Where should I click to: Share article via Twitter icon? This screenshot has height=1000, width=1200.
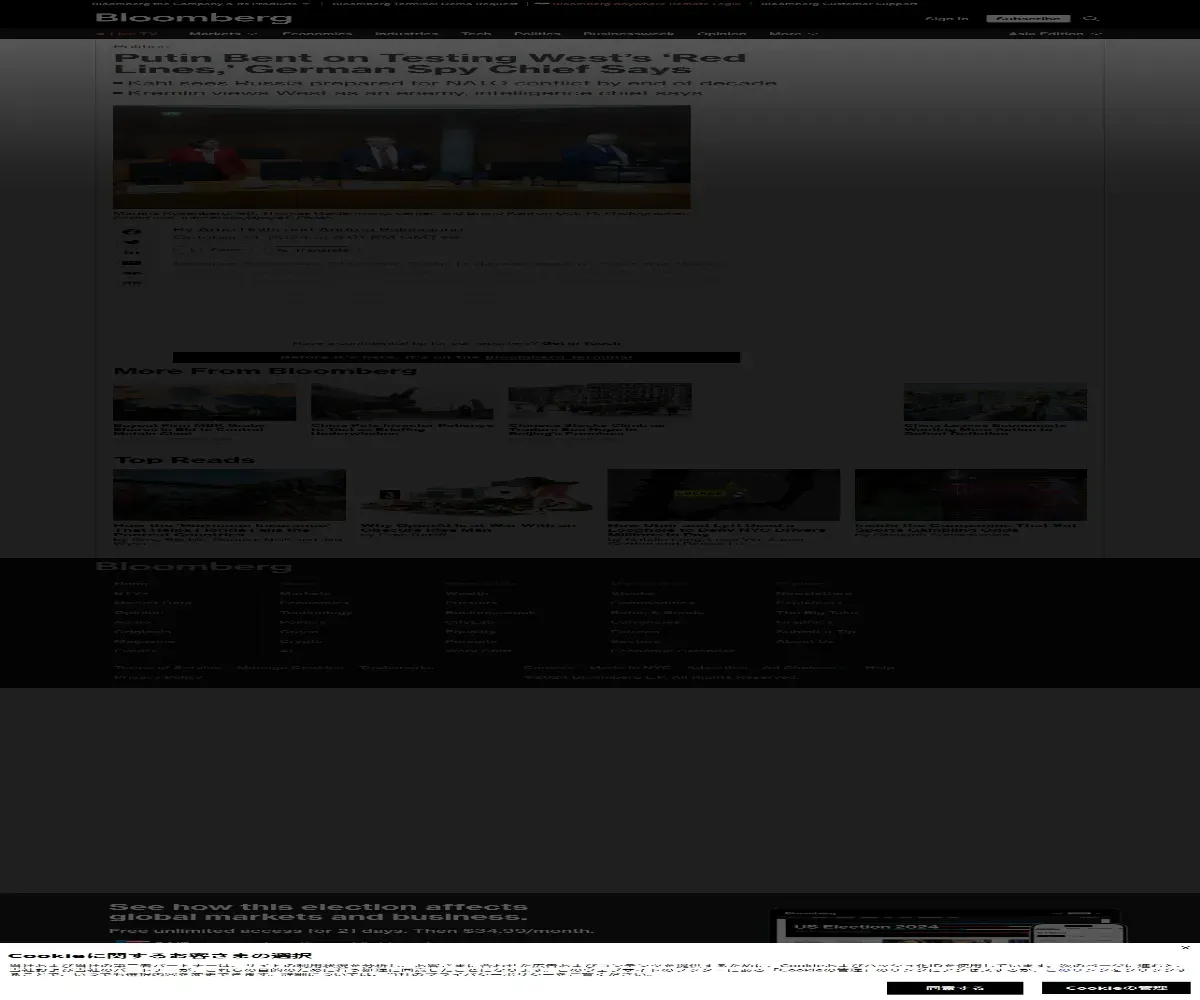(x=132, y=242)
